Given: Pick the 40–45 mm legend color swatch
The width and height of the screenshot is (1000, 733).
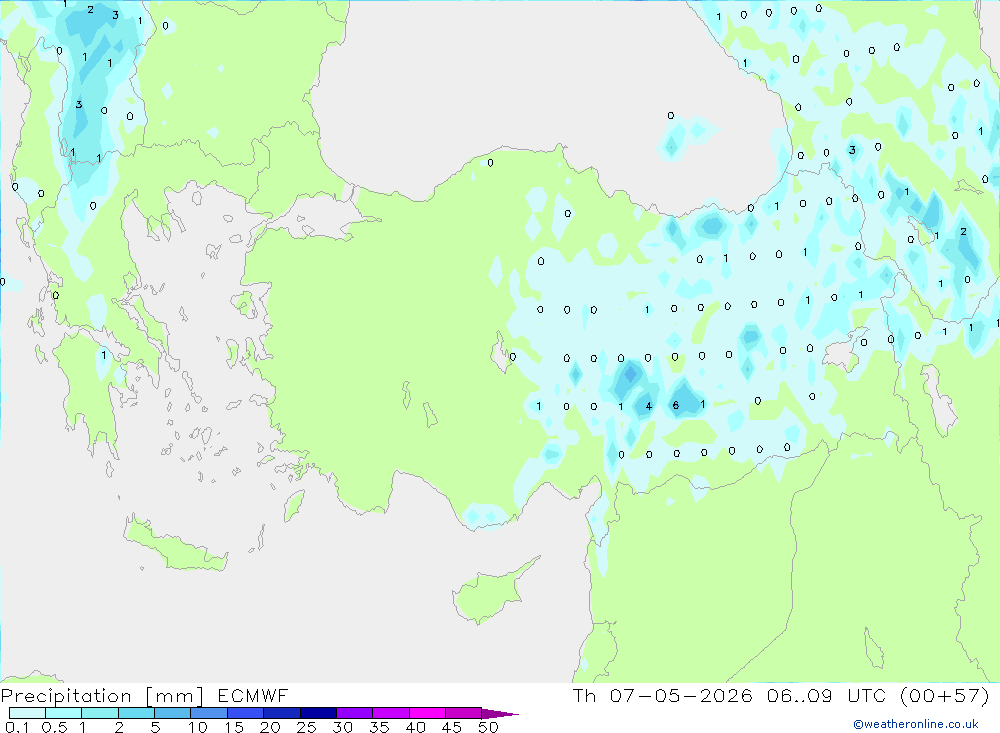Looking at the screenshot, I should tap(427, 713).
